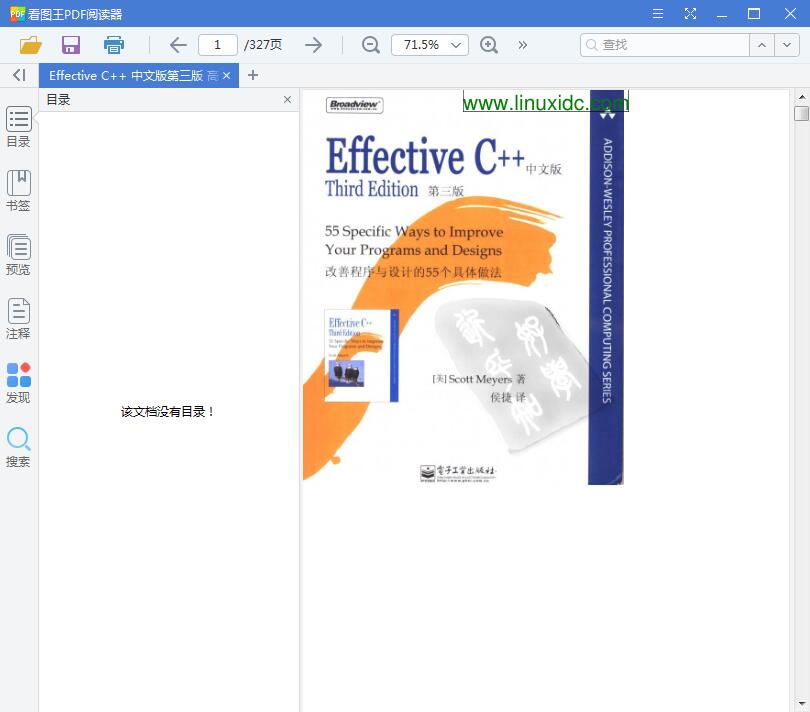Click the 看图王PDF阅读器 app logo icon
The height and width of the screenshot is (712, 810).
(x=17, y=14)
